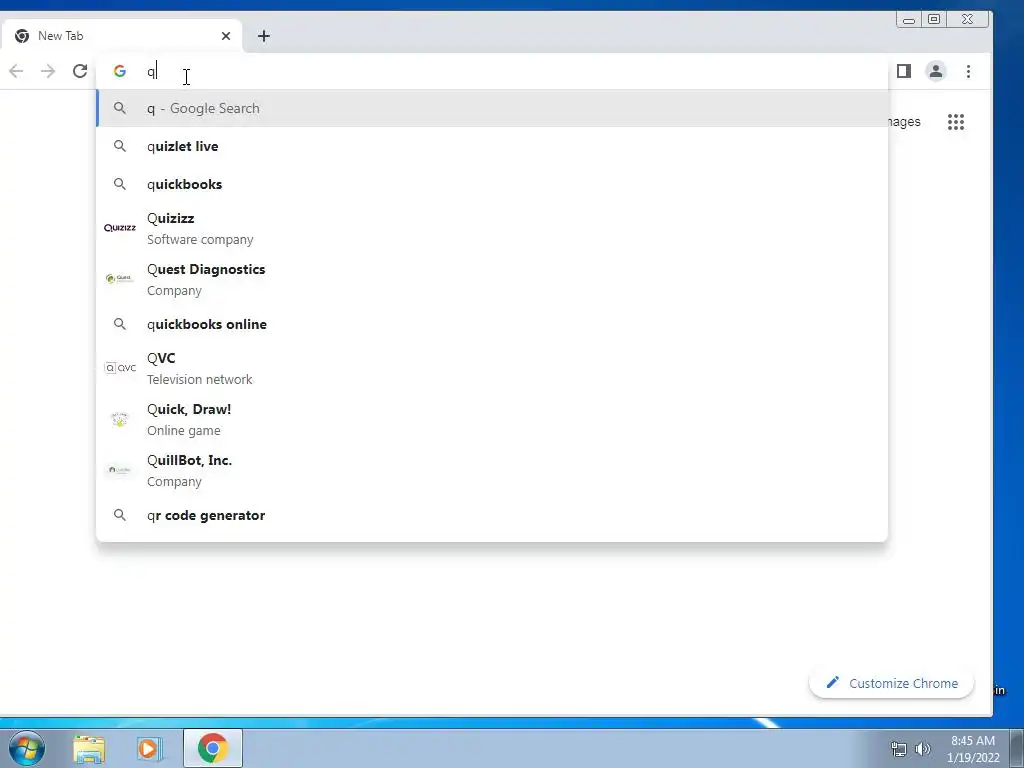Click the Customize Chrome button

coord(891,683)
